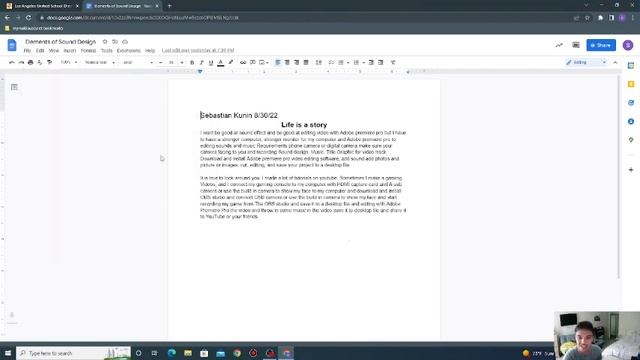Open the Extensions menu
Image resolution: width=640 pixels, height=360 pixels.
click(129, 51)
